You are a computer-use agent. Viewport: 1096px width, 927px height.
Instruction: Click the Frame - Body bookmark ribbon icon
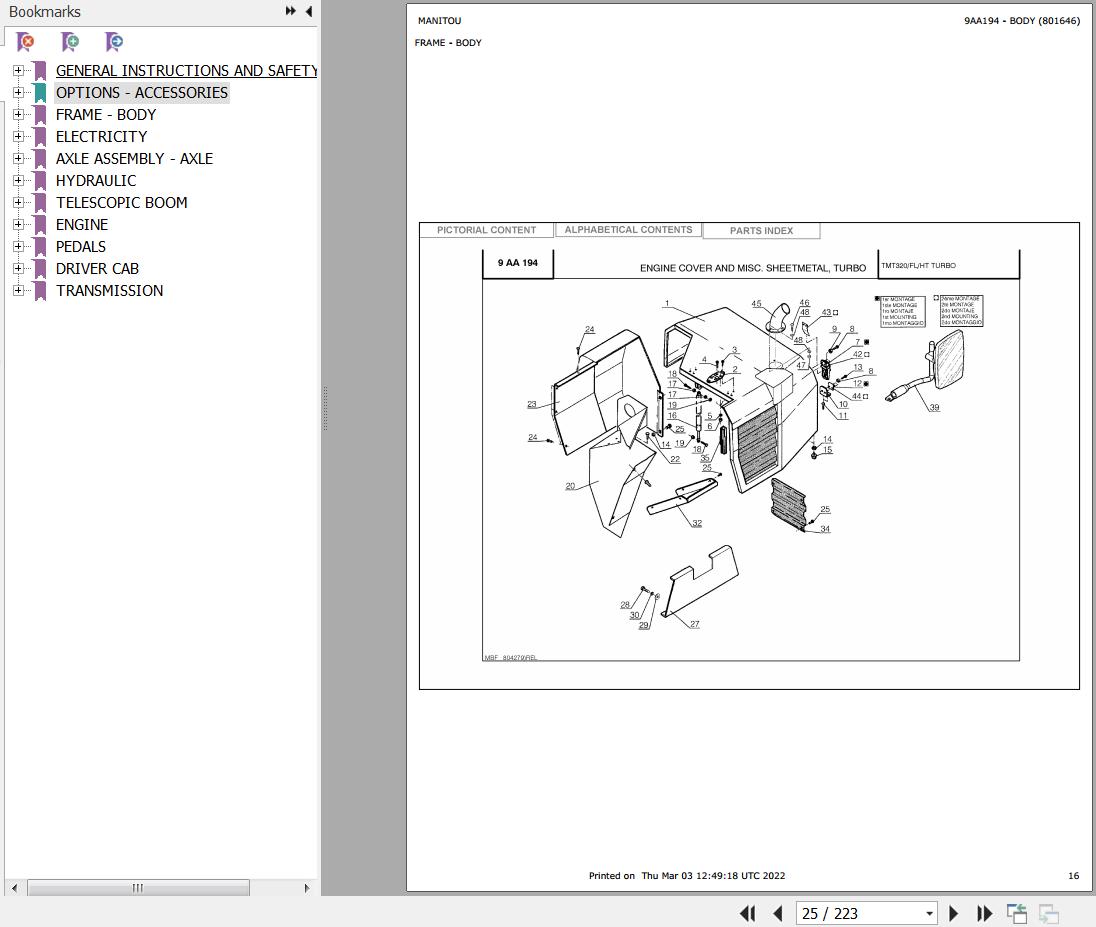point(41,115)
